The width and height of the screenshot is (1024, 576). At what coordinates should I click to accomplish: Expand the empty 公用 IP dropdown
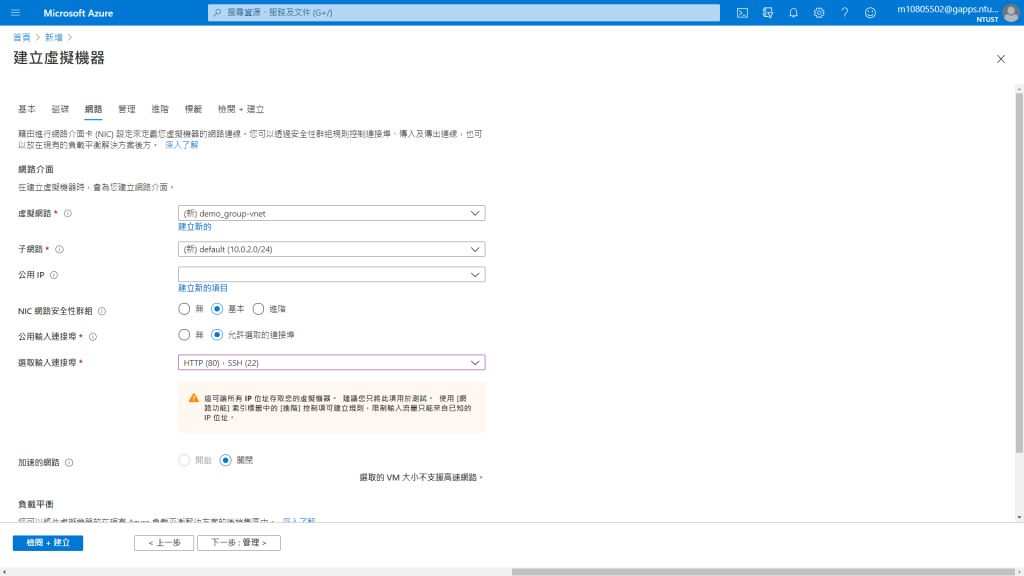(x=331, y=275)
